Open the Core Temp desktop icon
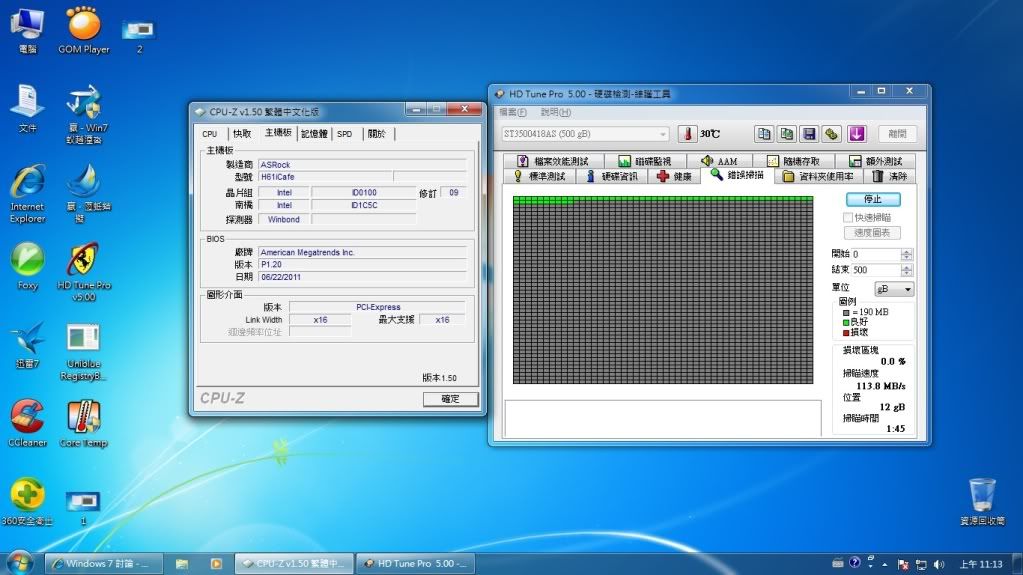 83,417
